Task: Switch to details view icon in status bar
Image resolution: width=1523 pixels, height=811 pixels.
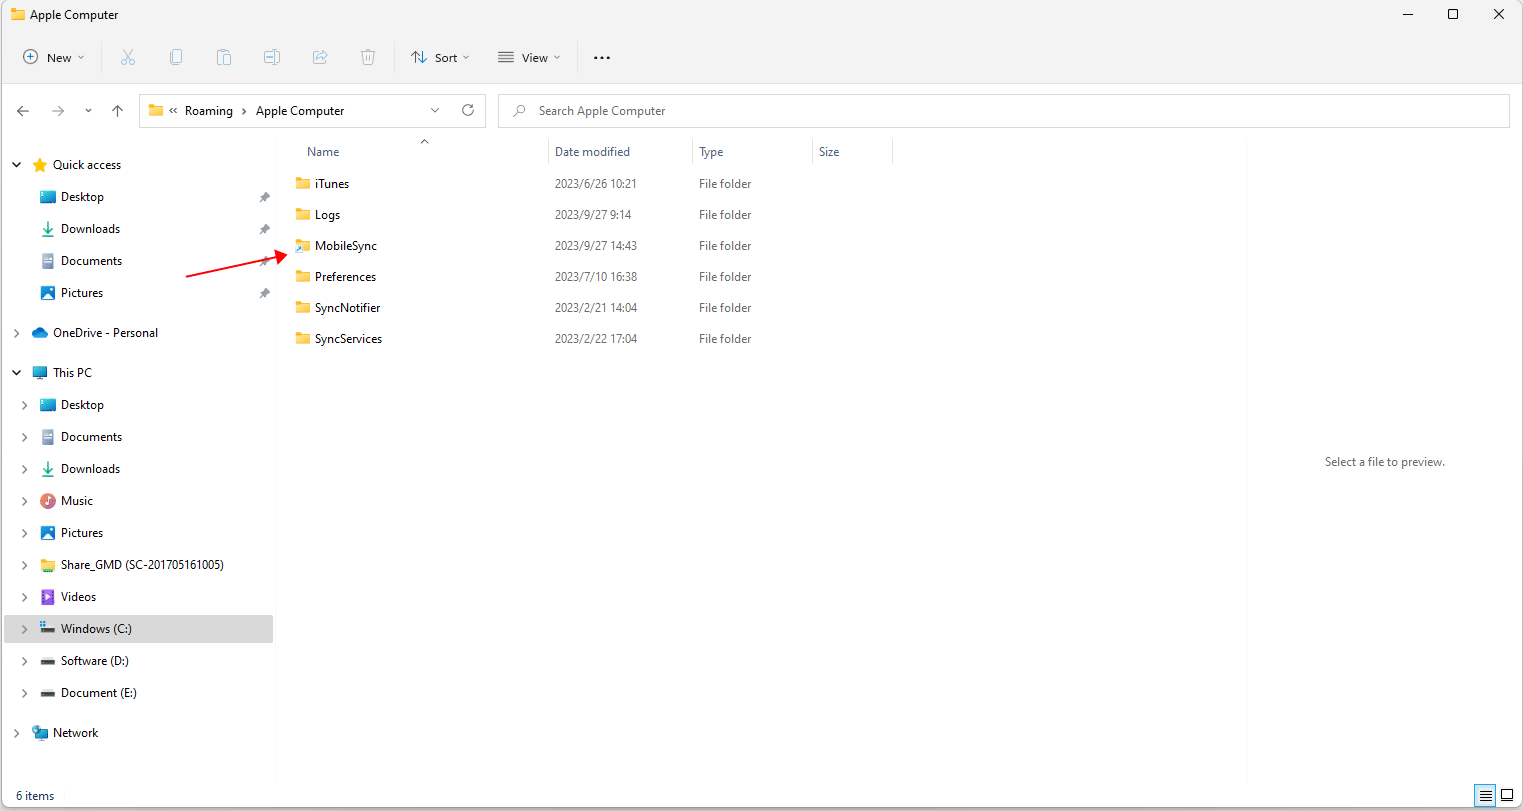Action: (1486, 796)
